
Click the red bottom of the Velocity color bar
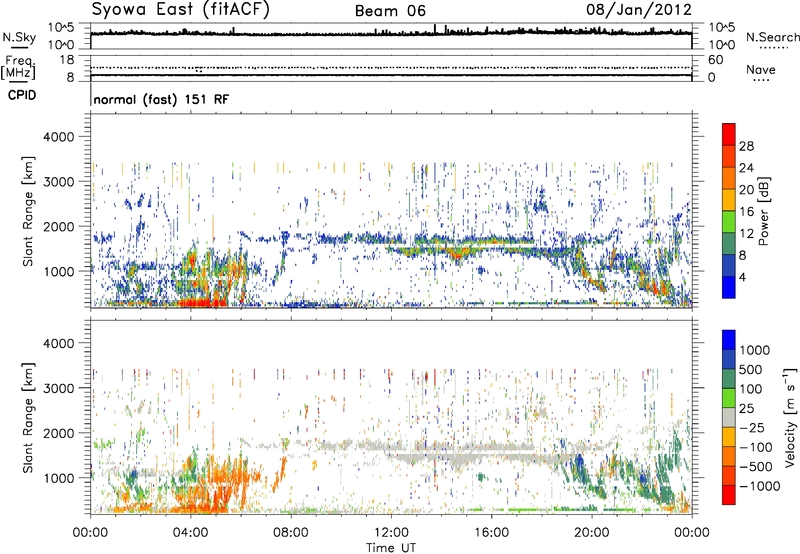(729, 495)
